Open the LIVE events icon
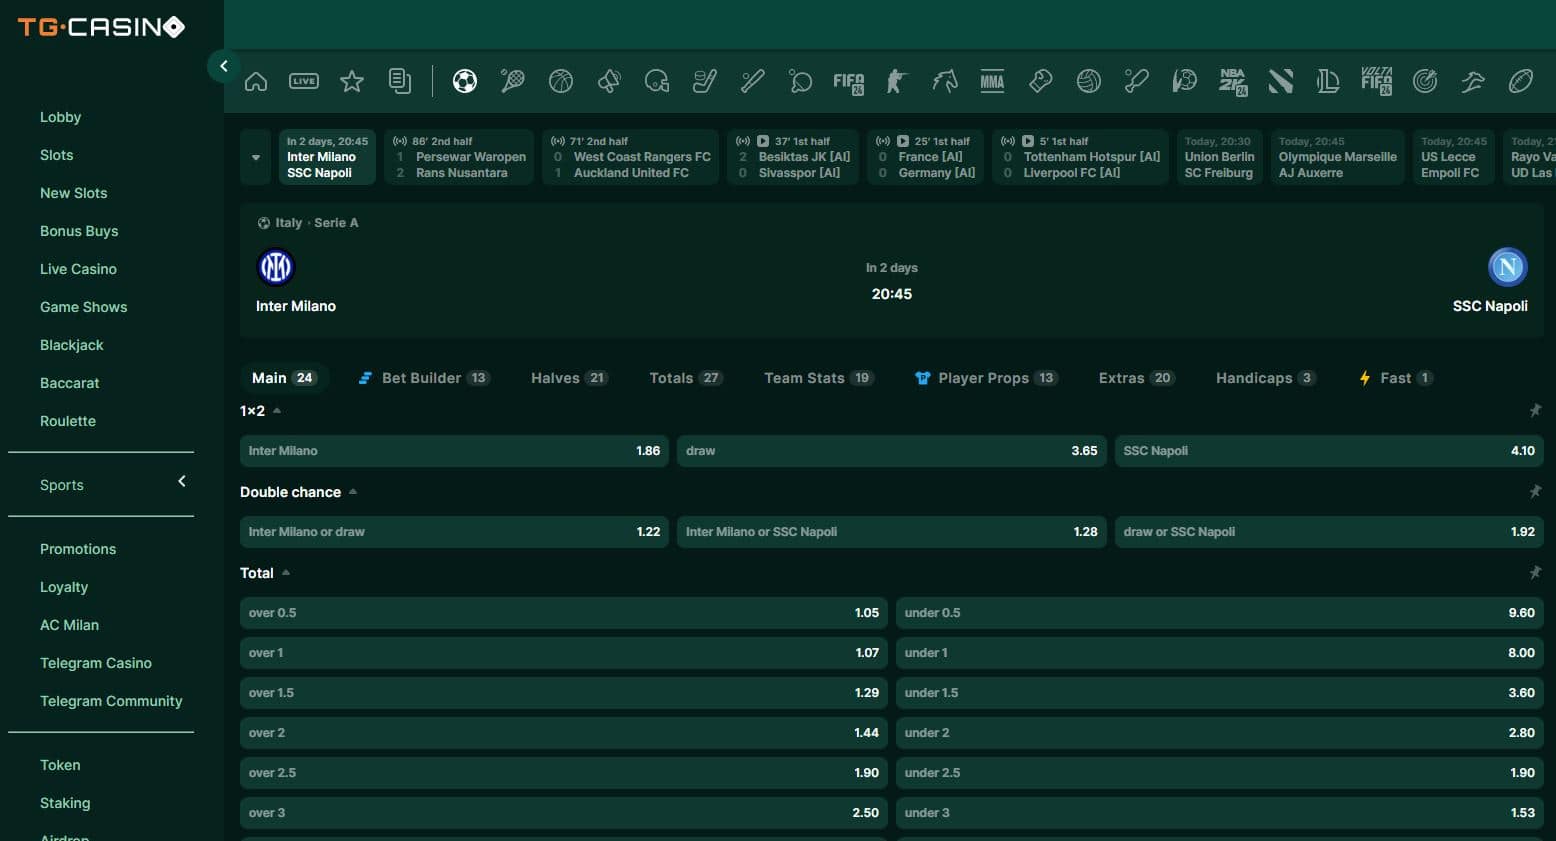1556x841 pixels. (x=304, y=81)
